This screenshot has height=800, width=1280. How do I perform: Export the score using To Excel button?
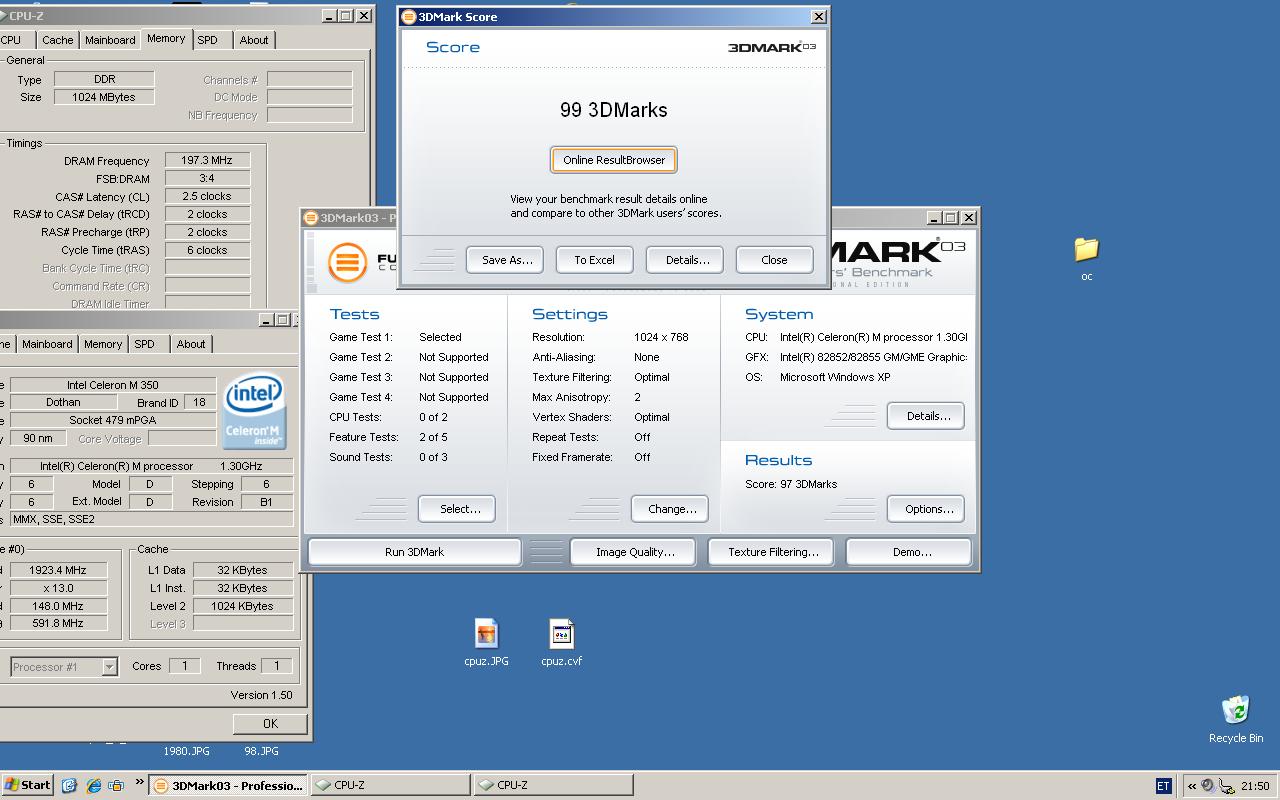tap(594, 260)
